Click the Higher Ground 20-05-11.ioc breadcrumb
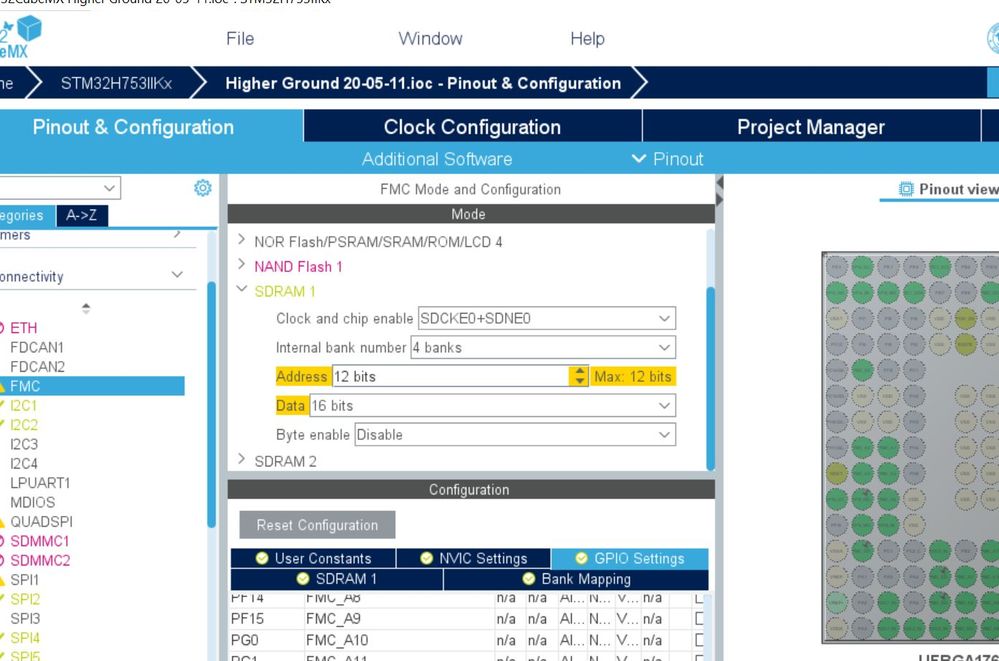The image size is (999, 661). point(423,83)
